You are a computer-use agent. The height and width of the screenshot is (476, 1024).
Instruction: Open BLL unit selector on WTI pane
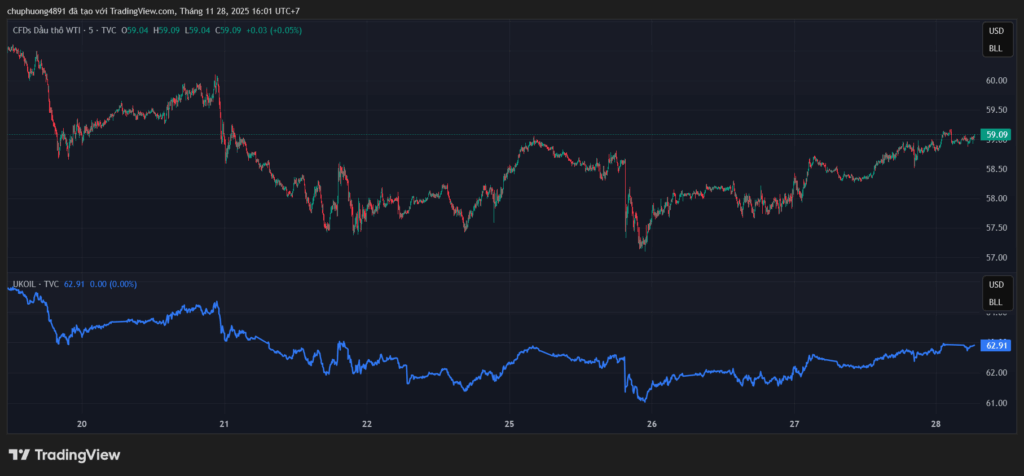click(995, 48)
